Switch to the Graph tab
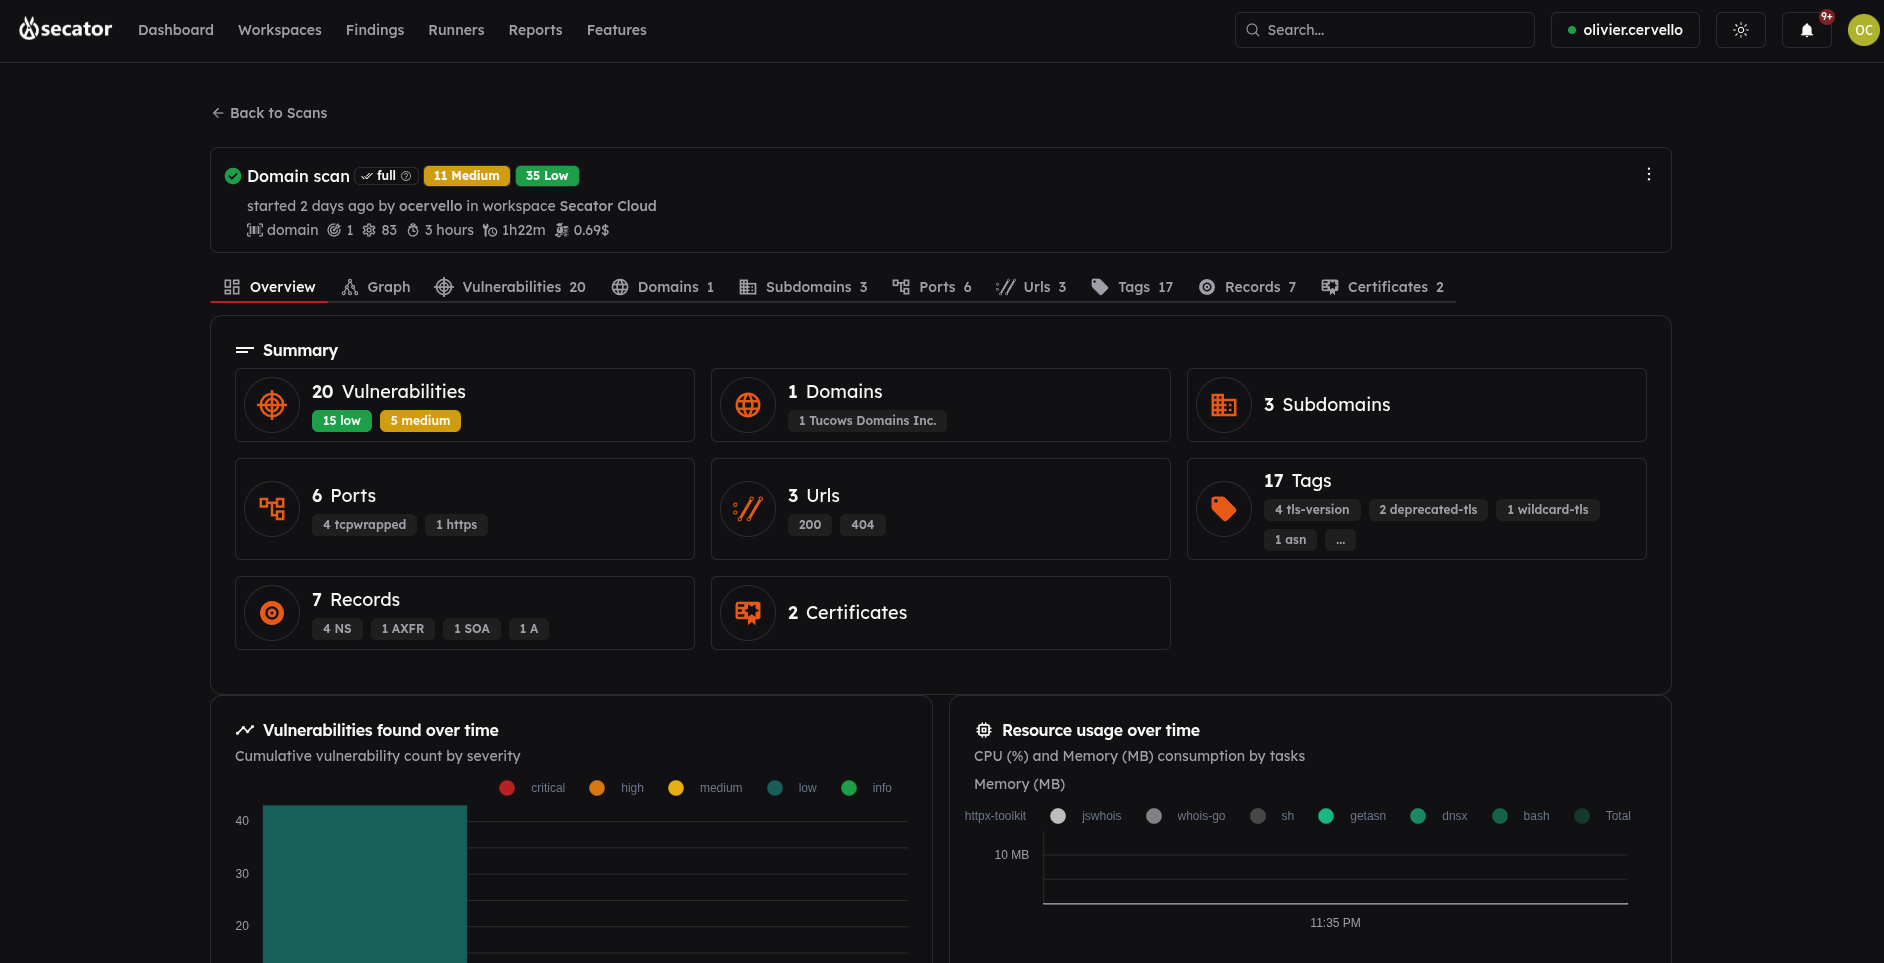 [376, 287]
